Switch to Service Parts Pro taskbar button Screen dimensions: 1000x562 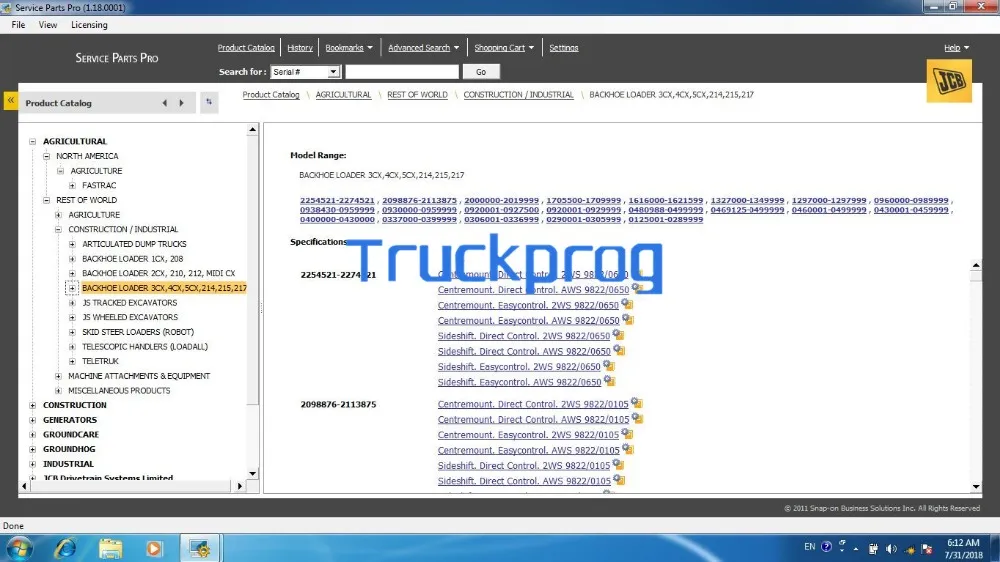coord(200,549)
